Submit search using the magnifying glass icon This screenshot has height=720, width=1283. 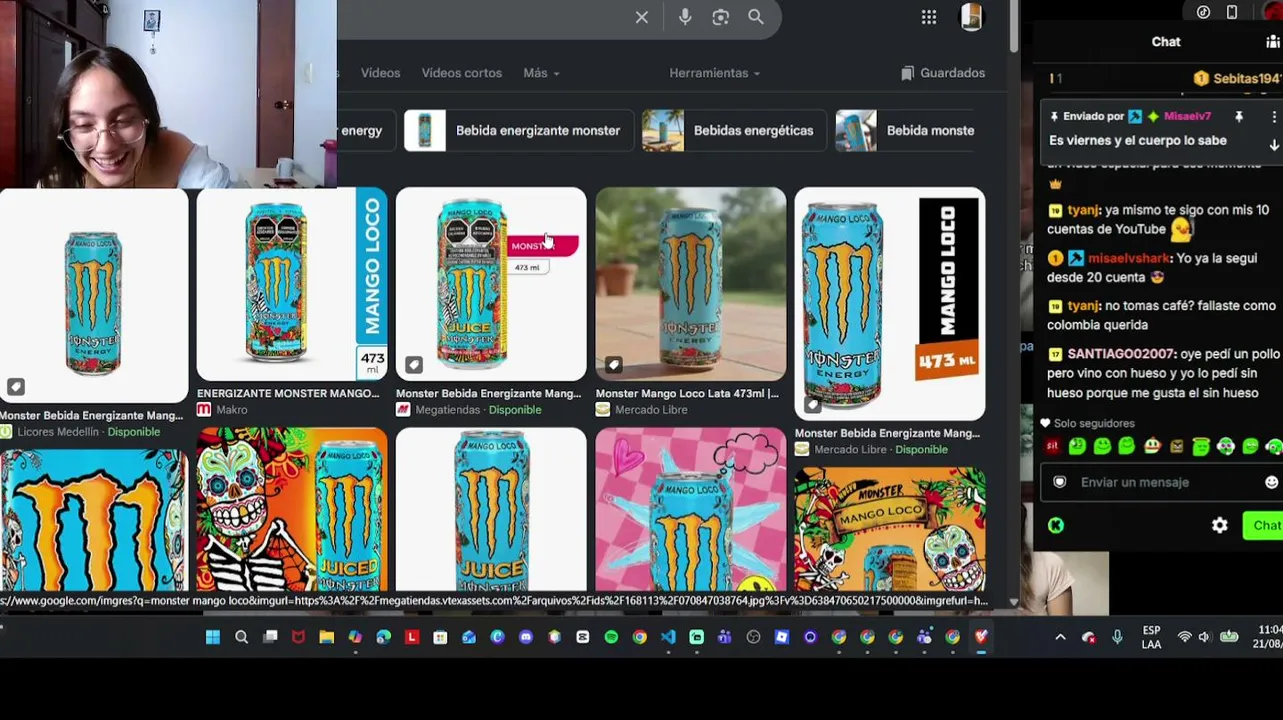[x=756, y=17]
